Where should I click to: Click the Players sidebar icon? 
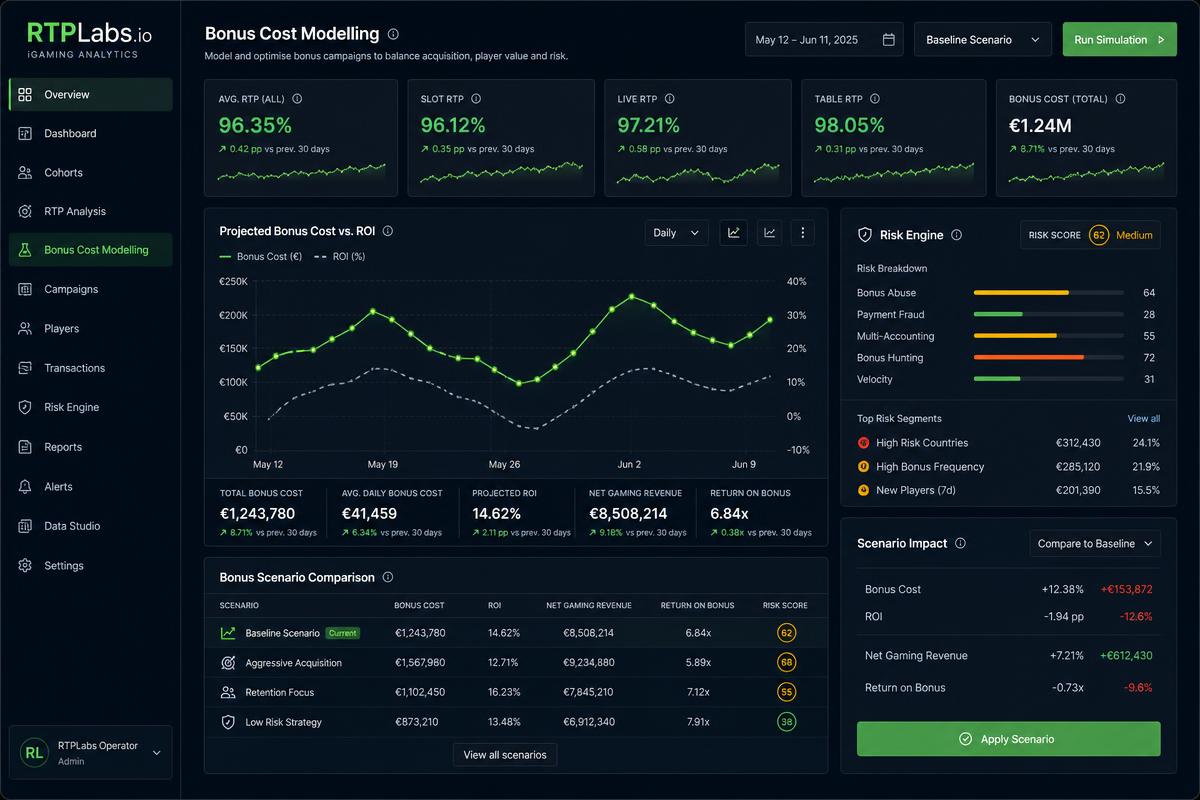click(x=25, y=328)
